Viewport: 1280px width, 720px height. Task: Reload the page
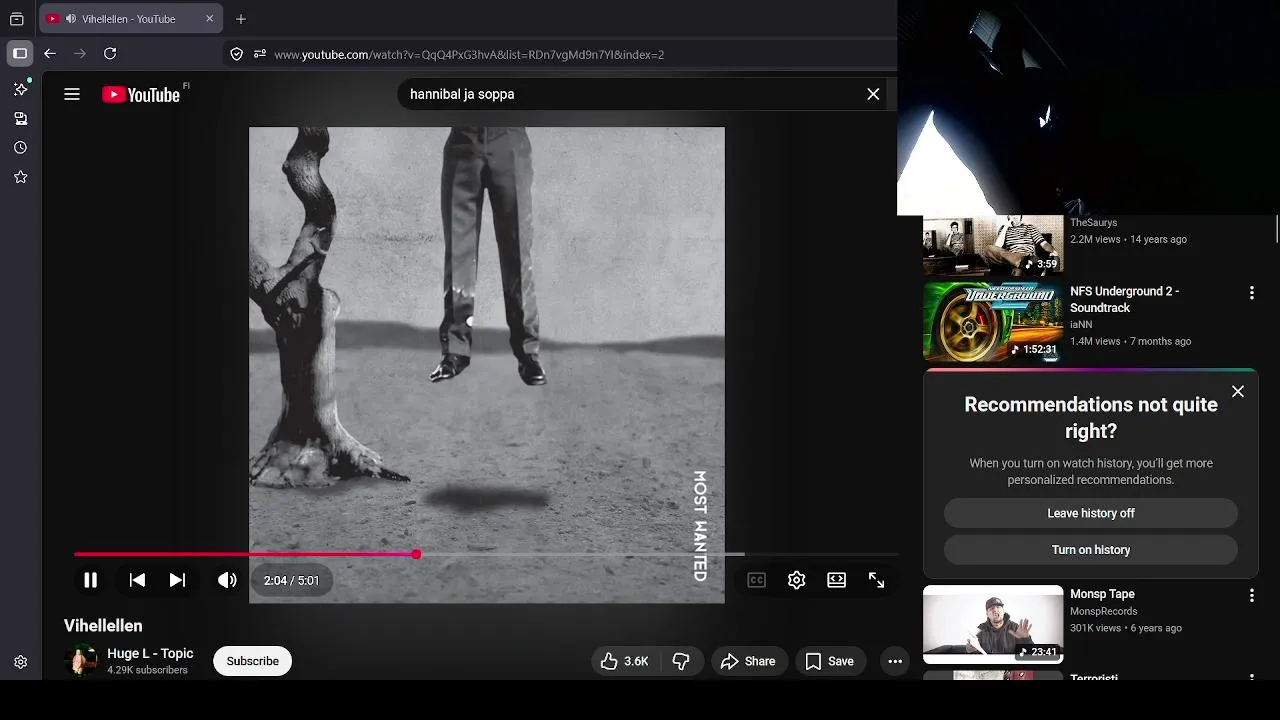[110, 54]
